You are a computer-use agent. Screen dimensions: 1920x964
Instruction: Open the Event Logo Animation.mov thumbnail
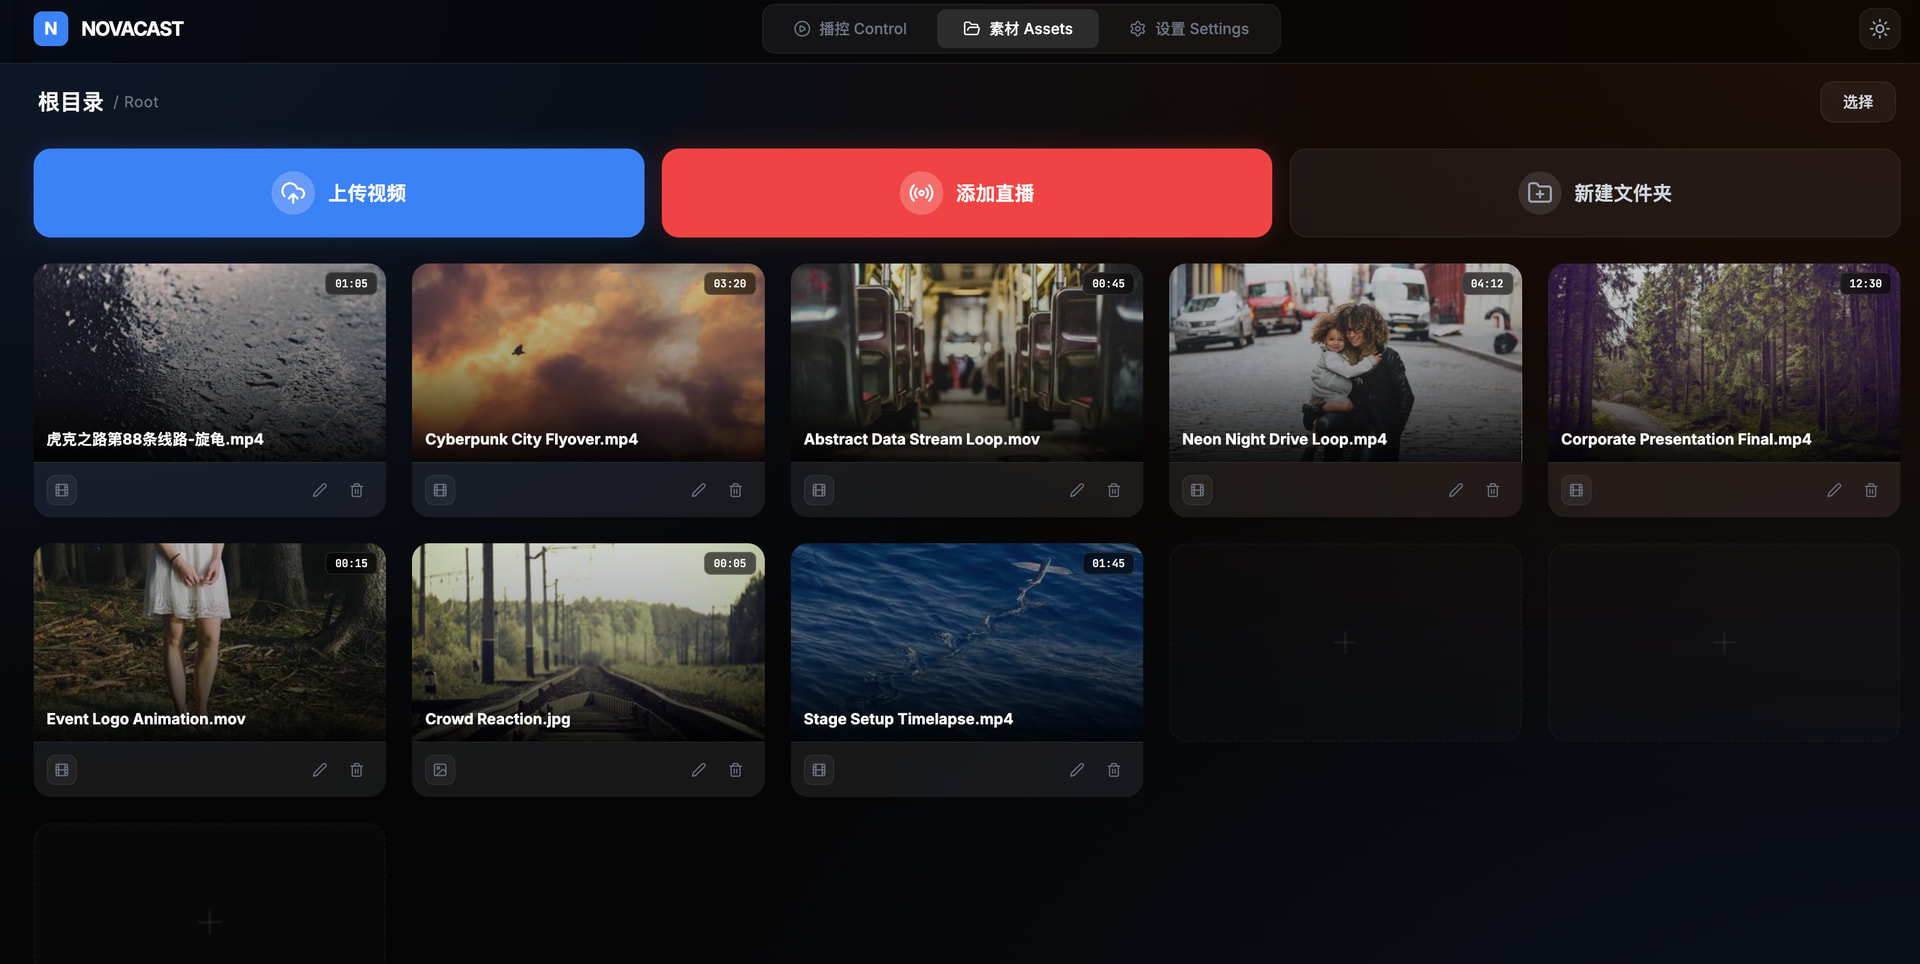pos(210,642)
